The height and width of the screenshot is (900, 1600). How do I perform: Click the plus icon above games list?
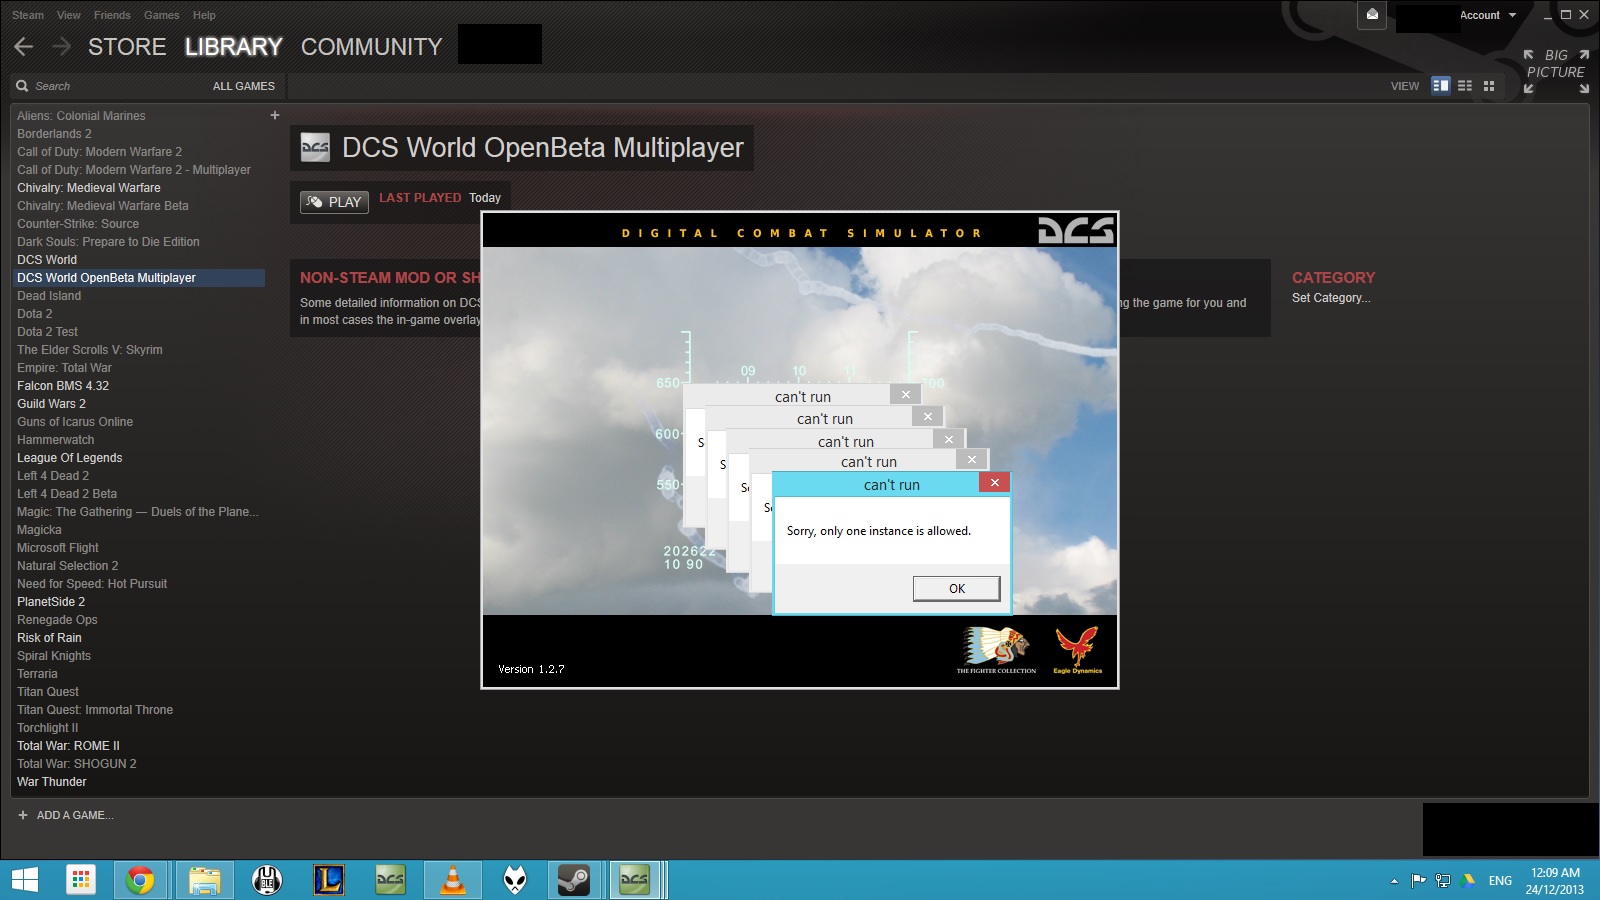pyautogui.click(x=275, y=115)
